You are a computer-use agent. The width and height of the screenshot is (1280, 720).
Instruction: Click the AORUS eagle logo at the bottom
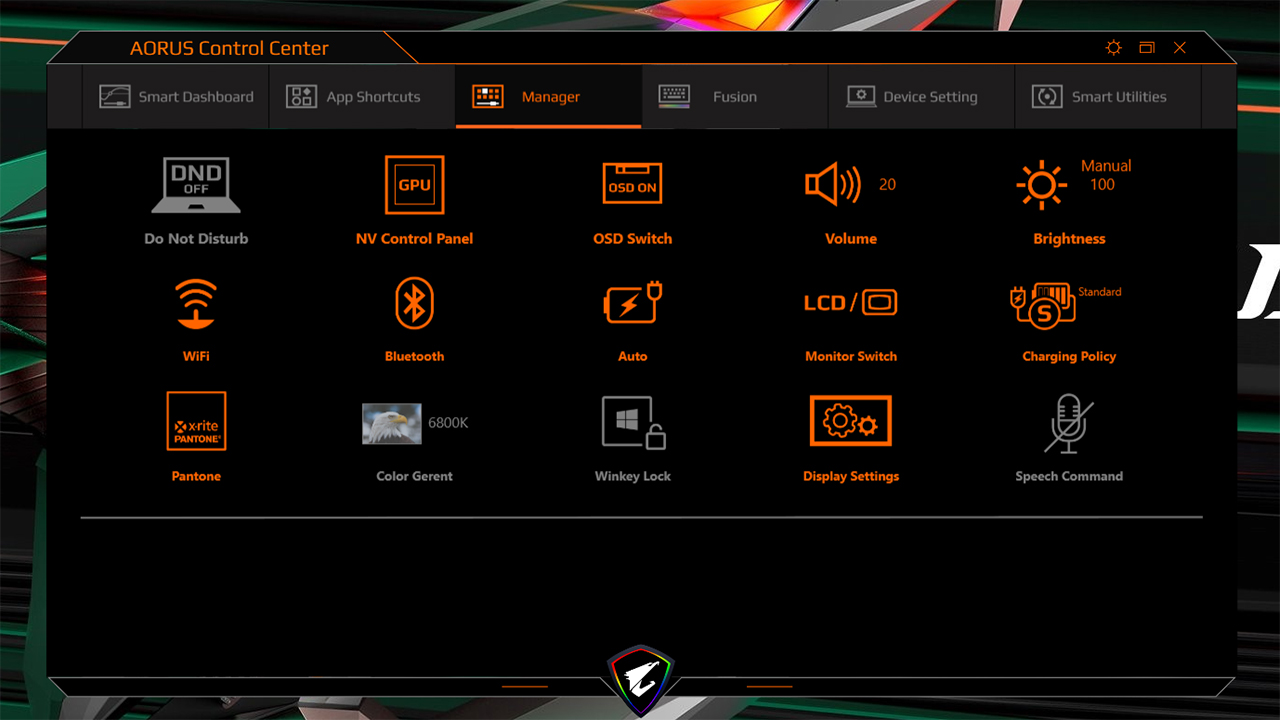coord(641,679)
